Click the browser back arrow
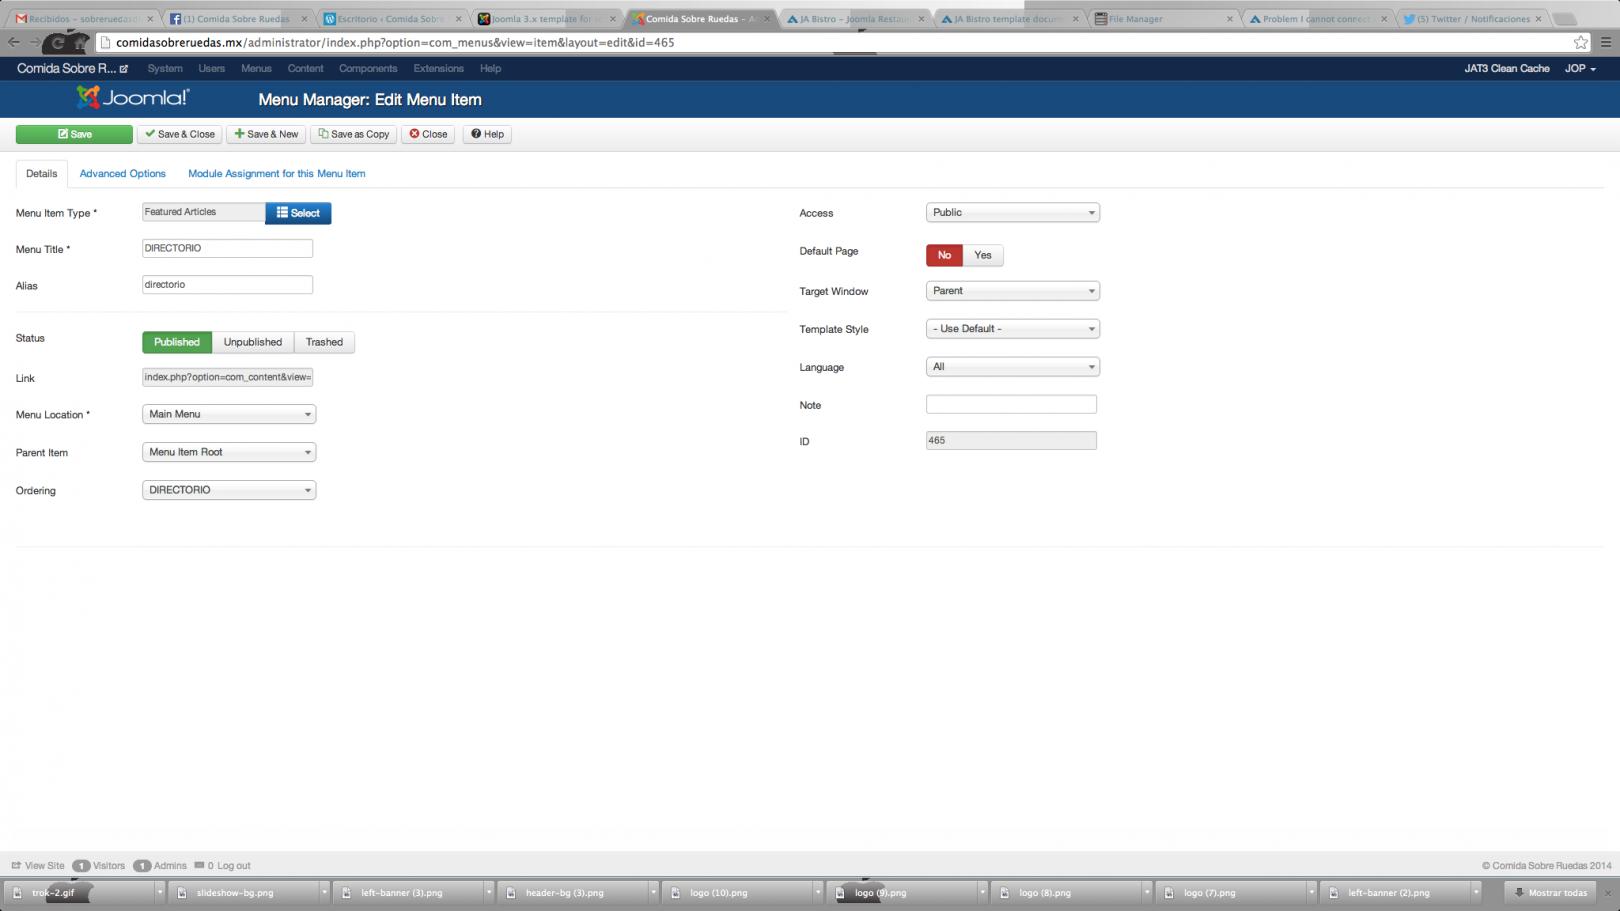 pyautogui.click(x=14, y=42)
